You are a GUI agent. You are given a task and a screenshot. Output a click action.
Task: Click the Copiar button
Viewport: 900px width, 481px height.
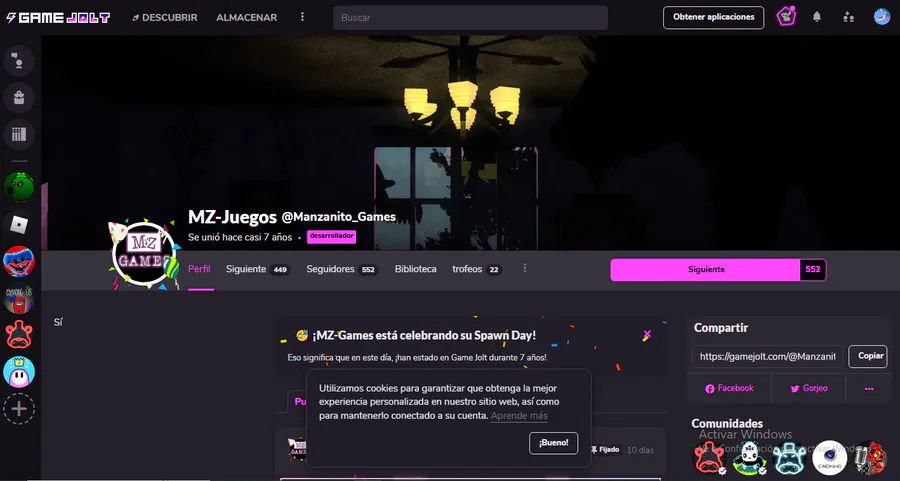point(869,356)
